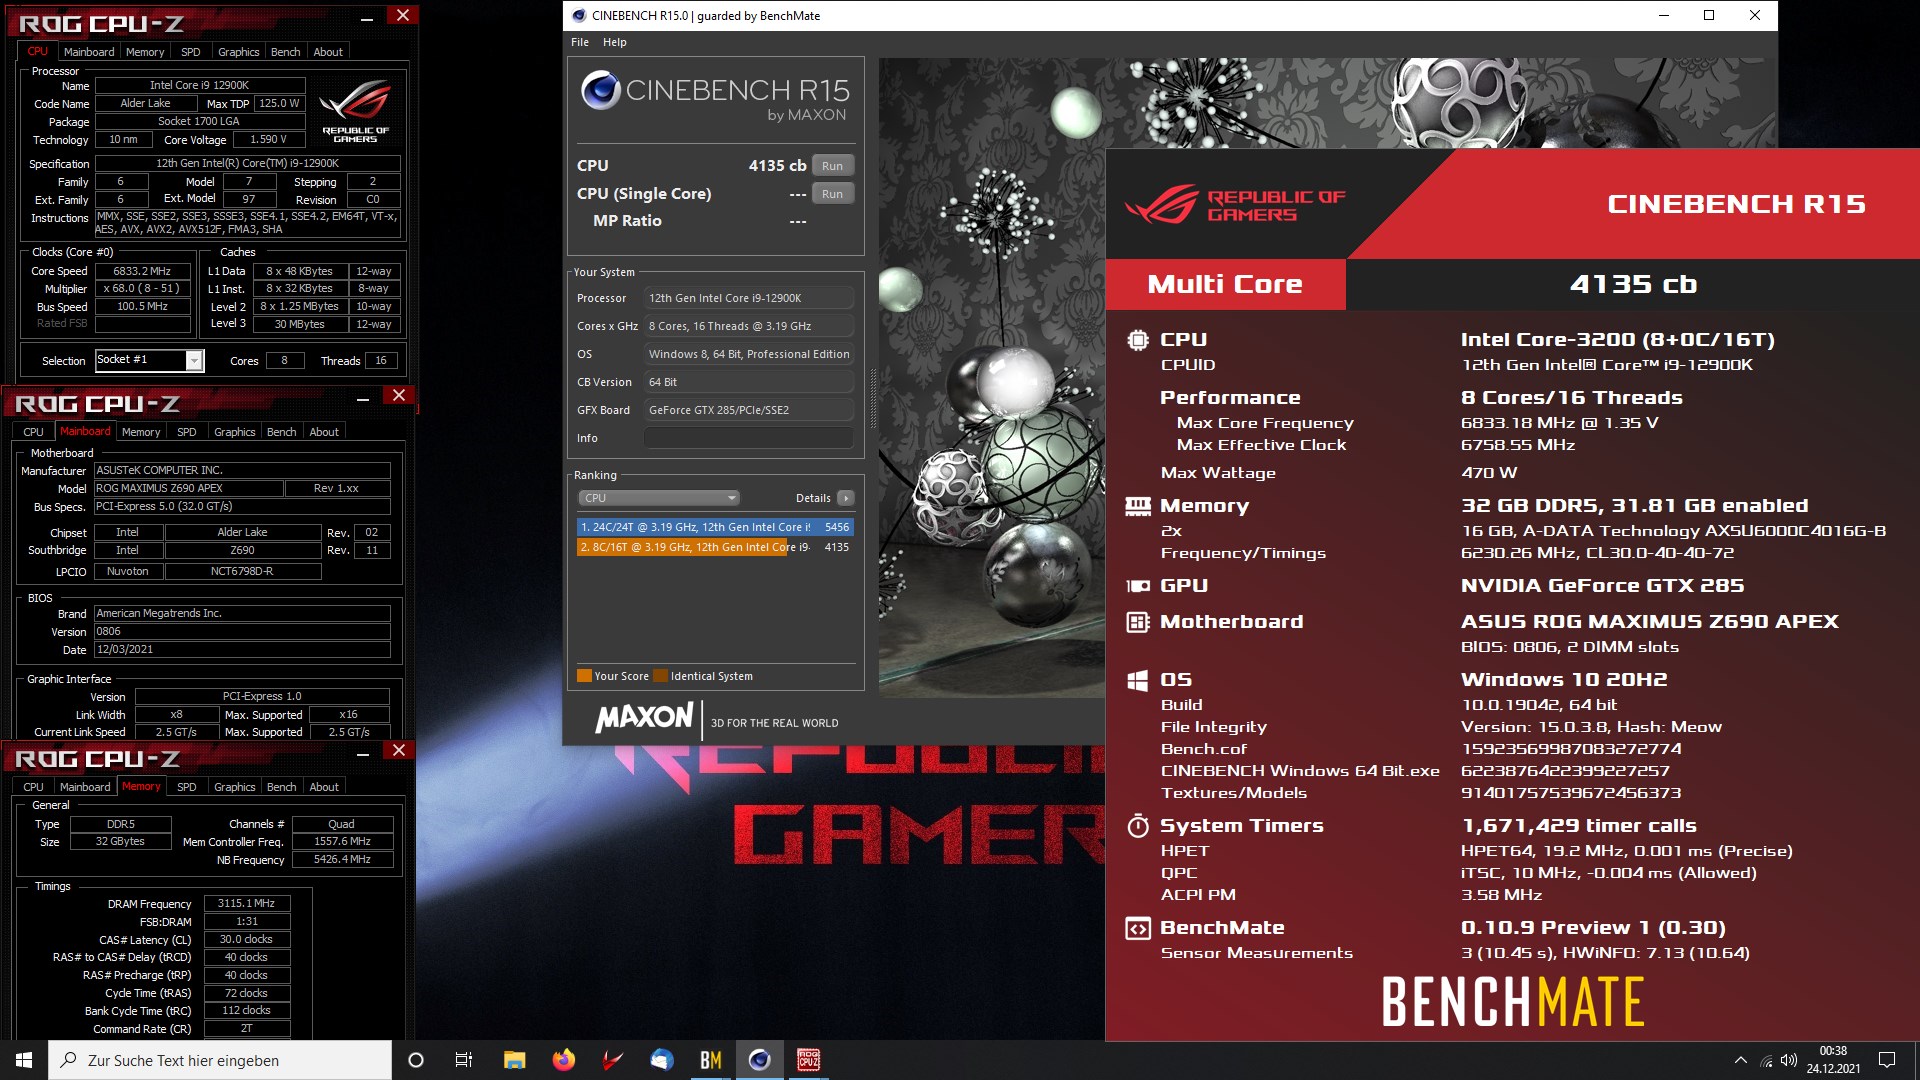Open Graphics tab in bottom CPU-Z window
Screen dimensions: 1920x1080
(x=234, y=787)
